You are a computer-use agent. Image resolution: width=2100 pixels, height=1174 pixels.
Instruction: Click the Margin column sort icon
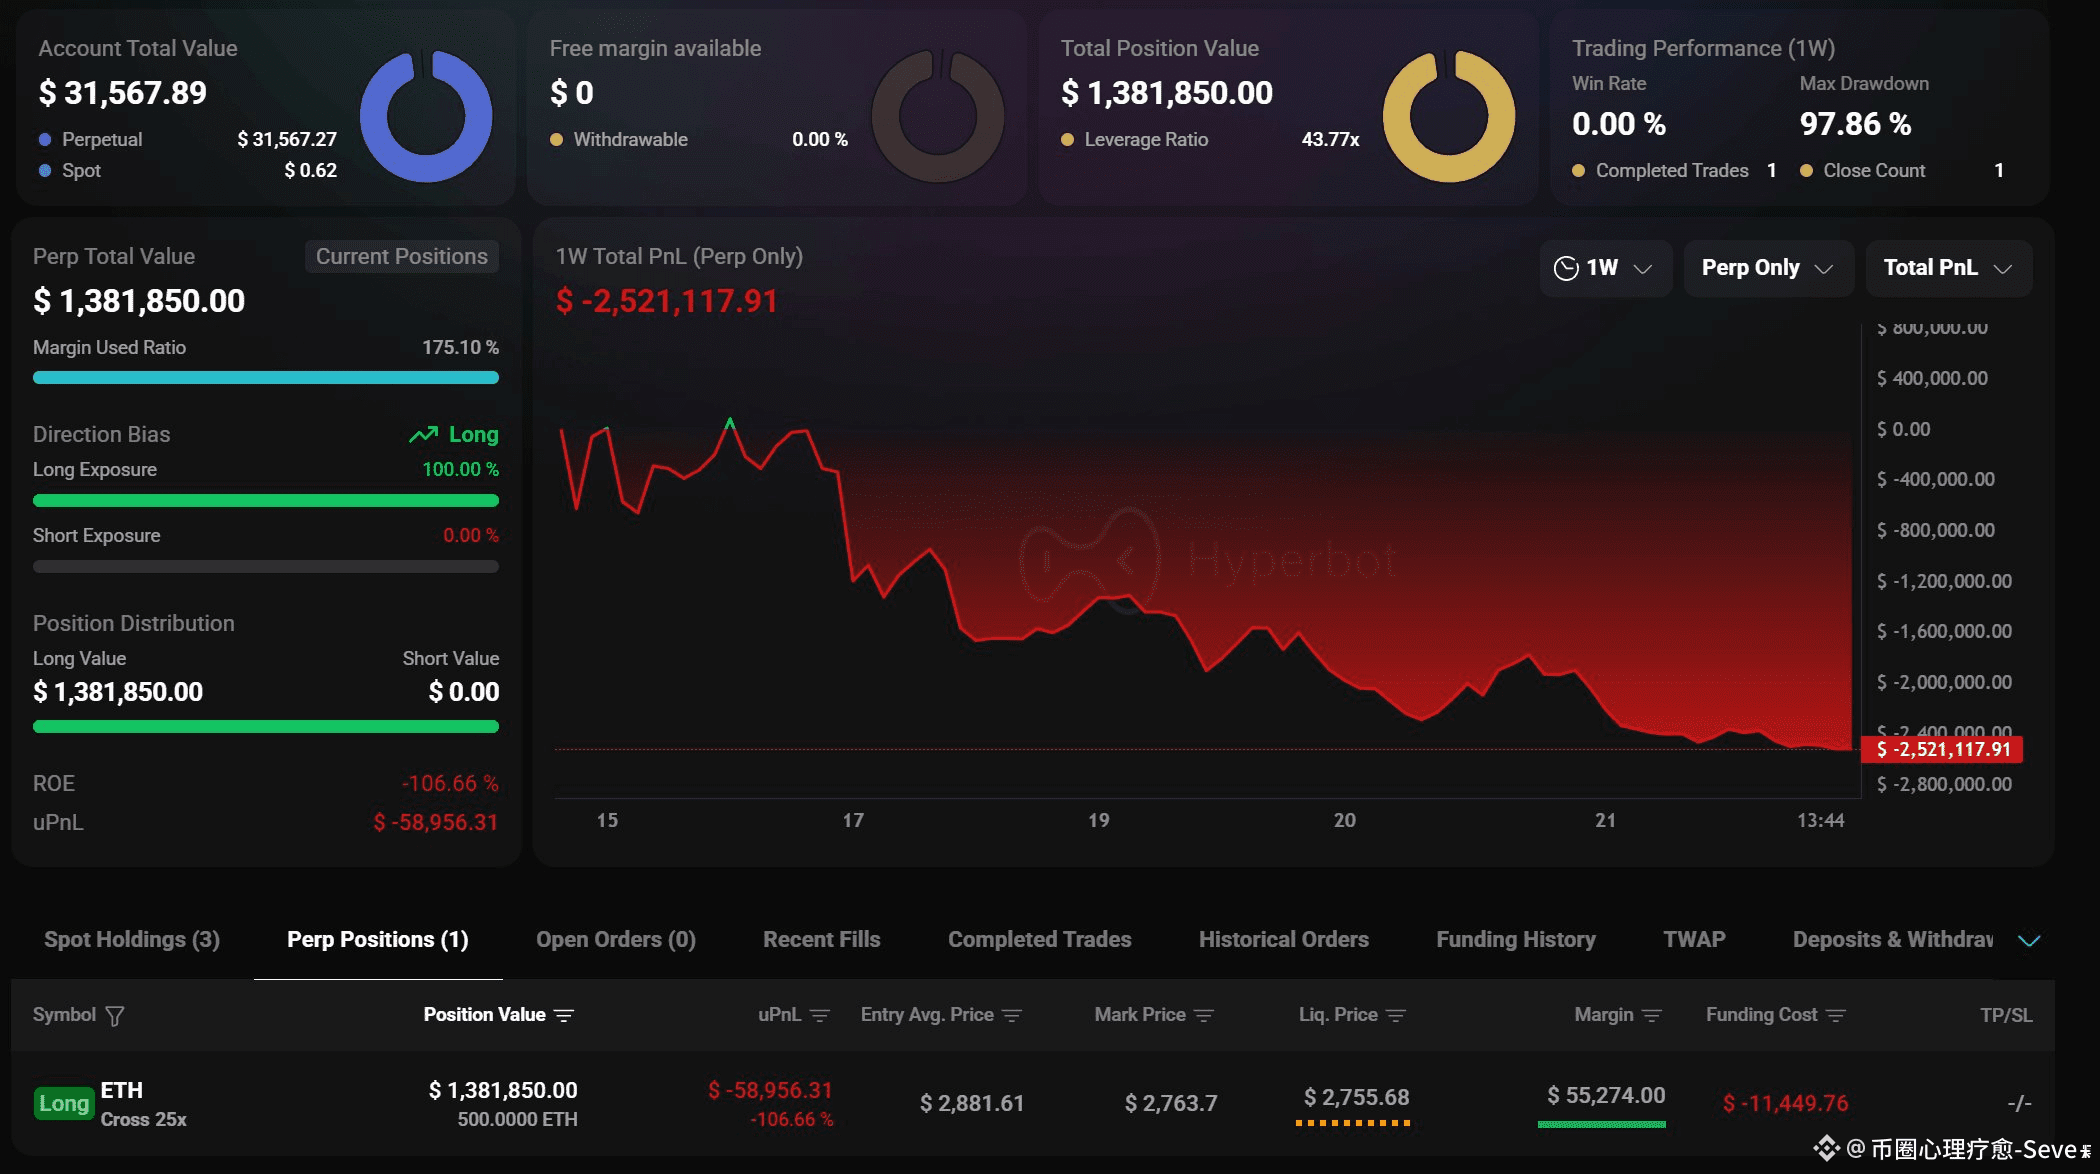(x=1652, y=1016)
